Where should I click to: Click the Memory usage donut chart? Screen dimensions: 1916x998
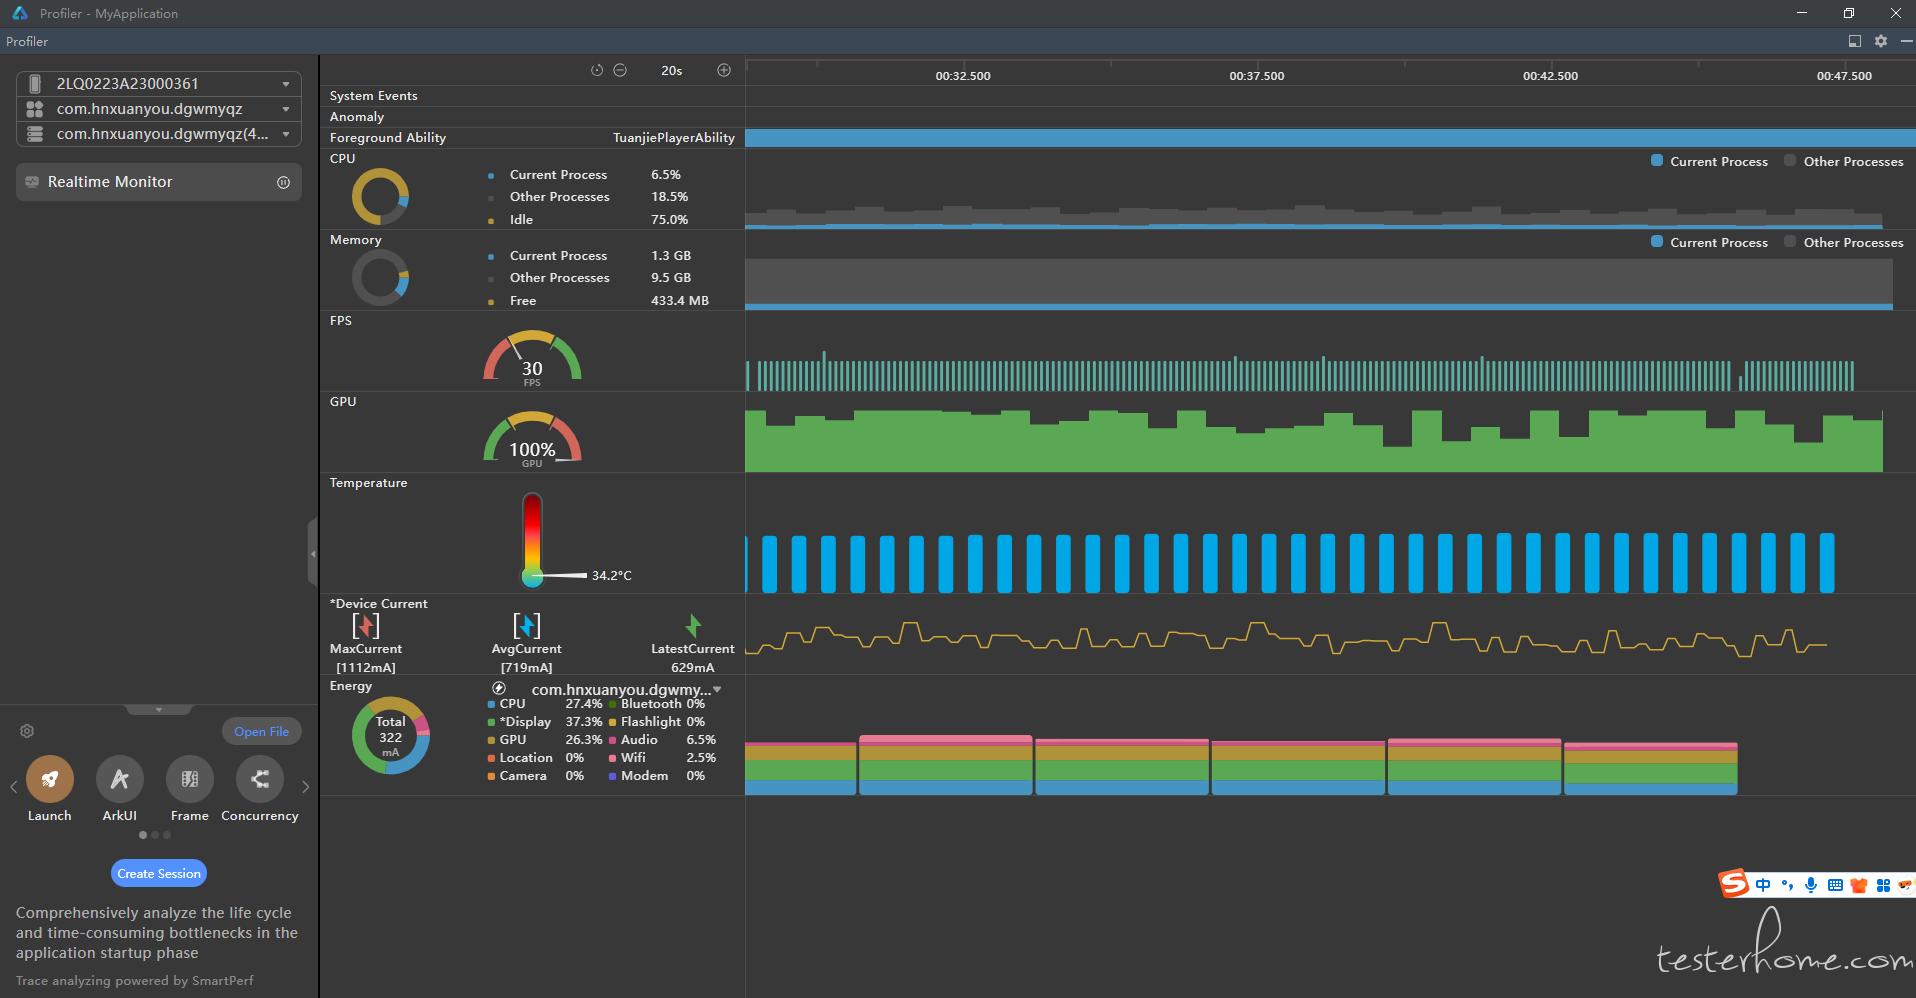coord(380,277)
